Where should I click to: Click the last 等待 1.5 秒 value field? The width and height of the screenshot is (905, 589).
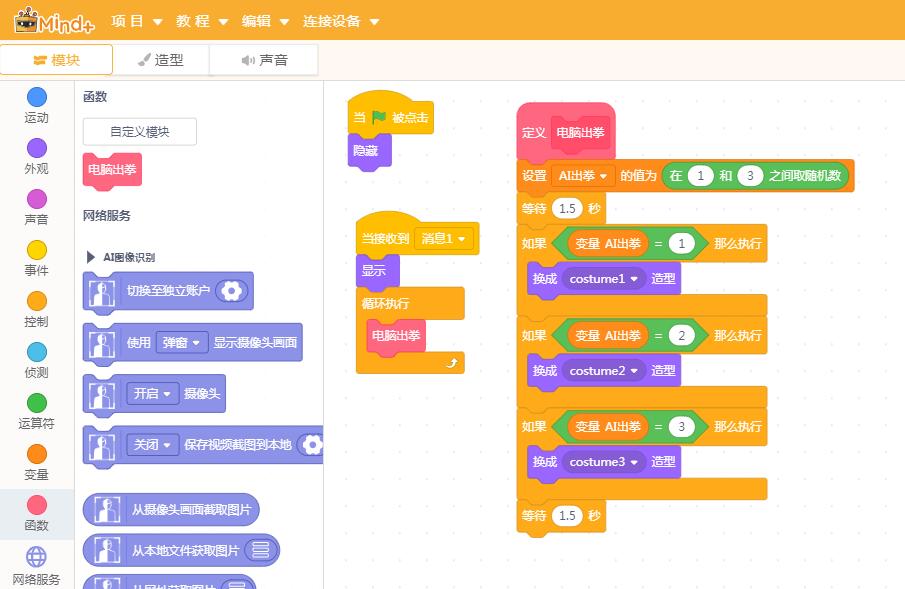(567, 515)
